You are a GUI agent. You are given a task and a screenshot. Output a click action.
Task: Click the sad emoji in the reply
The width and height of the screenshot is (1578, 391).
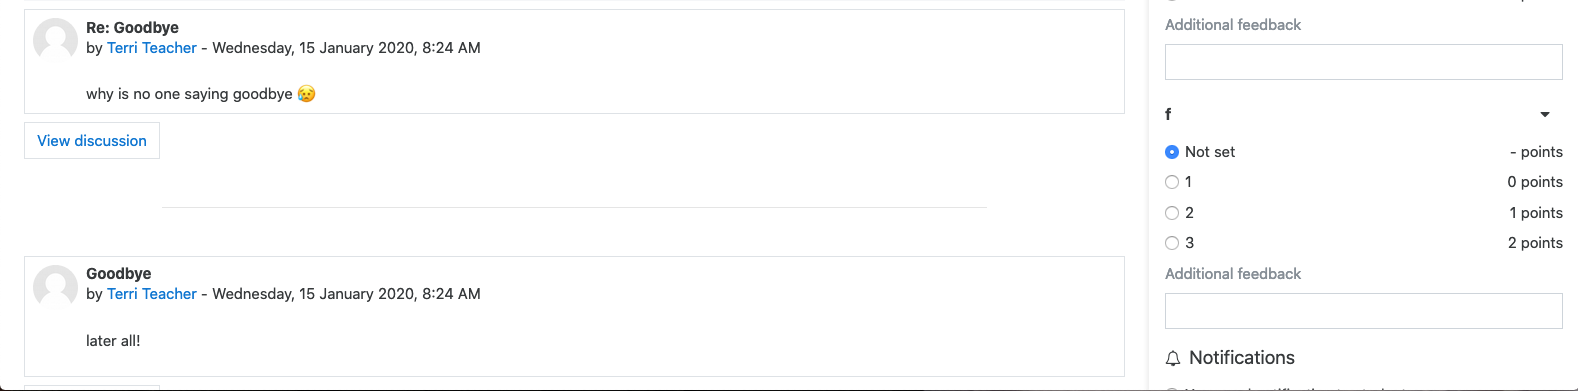pyautogui.click(x=306, y=94)
